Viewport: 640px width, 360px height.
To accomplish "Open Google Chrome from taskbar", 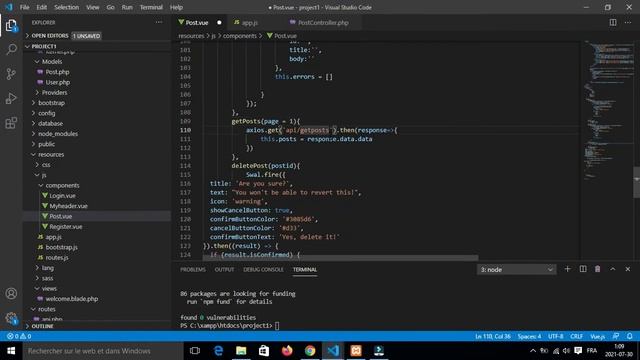I will 310,351.
